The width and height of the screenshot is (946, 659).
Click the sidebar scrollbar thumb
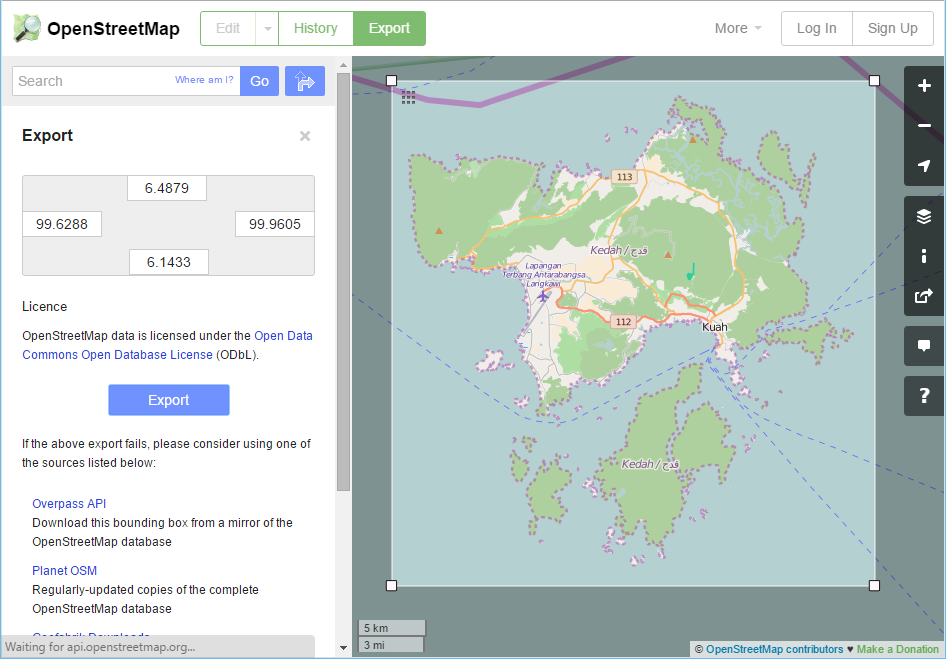343,282
